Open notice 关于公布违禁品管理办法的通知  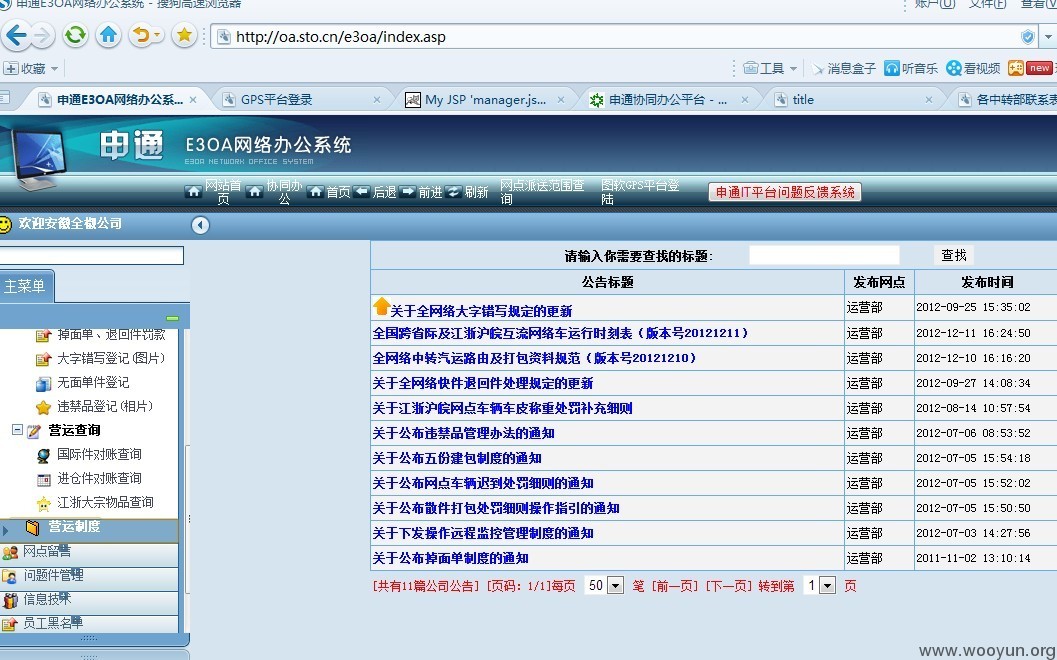click(x=463, y=433)
